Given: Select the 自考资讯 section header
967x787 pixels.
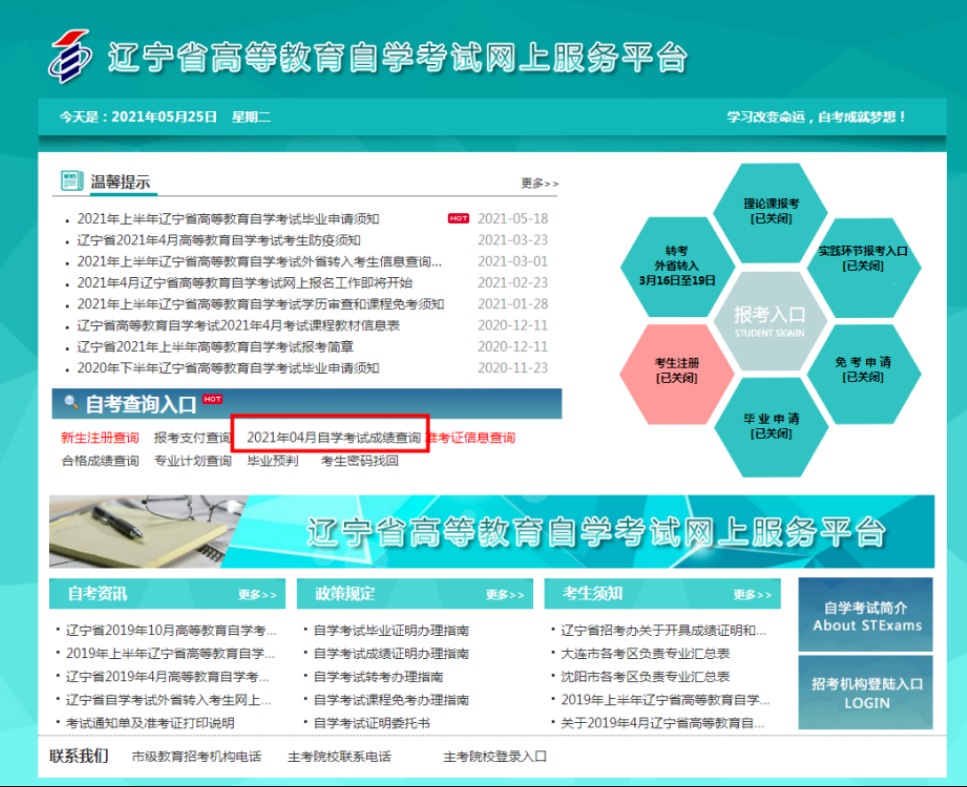Looking at the screenshot, I should 167,593.
